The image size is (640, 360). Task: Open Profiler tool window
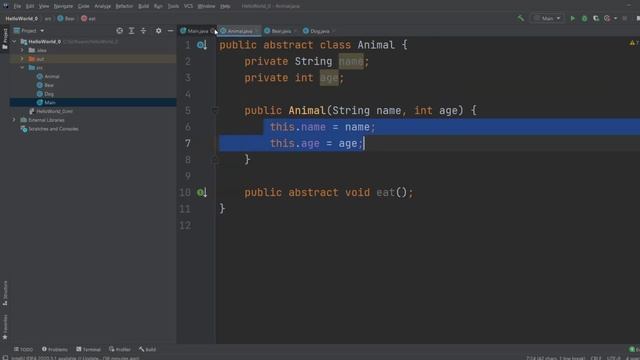coord(120,349)
